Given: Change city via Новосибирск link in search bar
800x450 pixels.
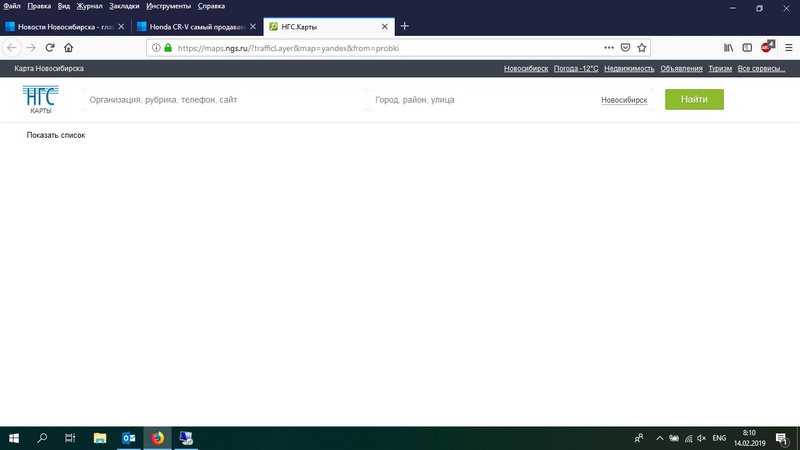Looking at the screenshot, I should click(x=624, y=100).
